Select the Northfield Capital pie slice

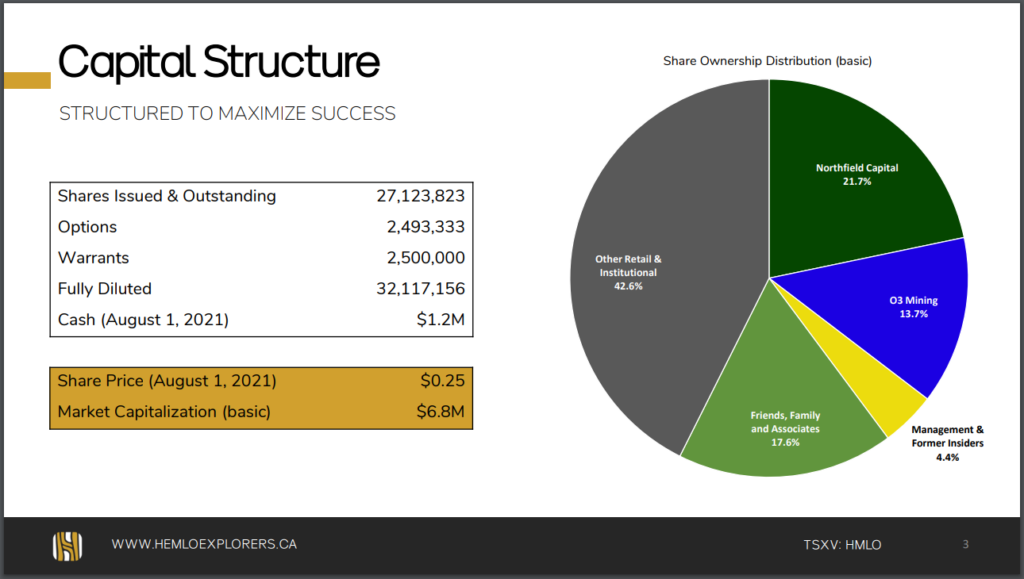pyautogui.click(x=856, y=176)
